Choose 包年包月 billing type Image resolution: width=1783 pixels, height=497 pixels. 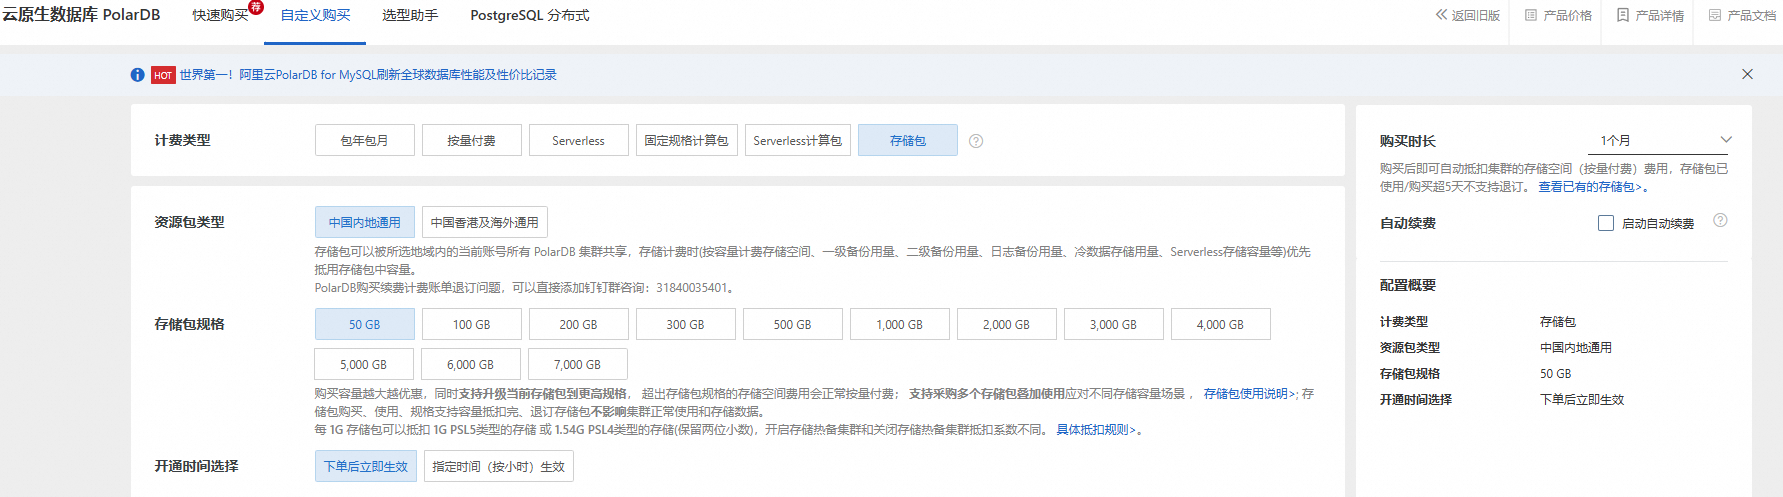tap(365, 140)
